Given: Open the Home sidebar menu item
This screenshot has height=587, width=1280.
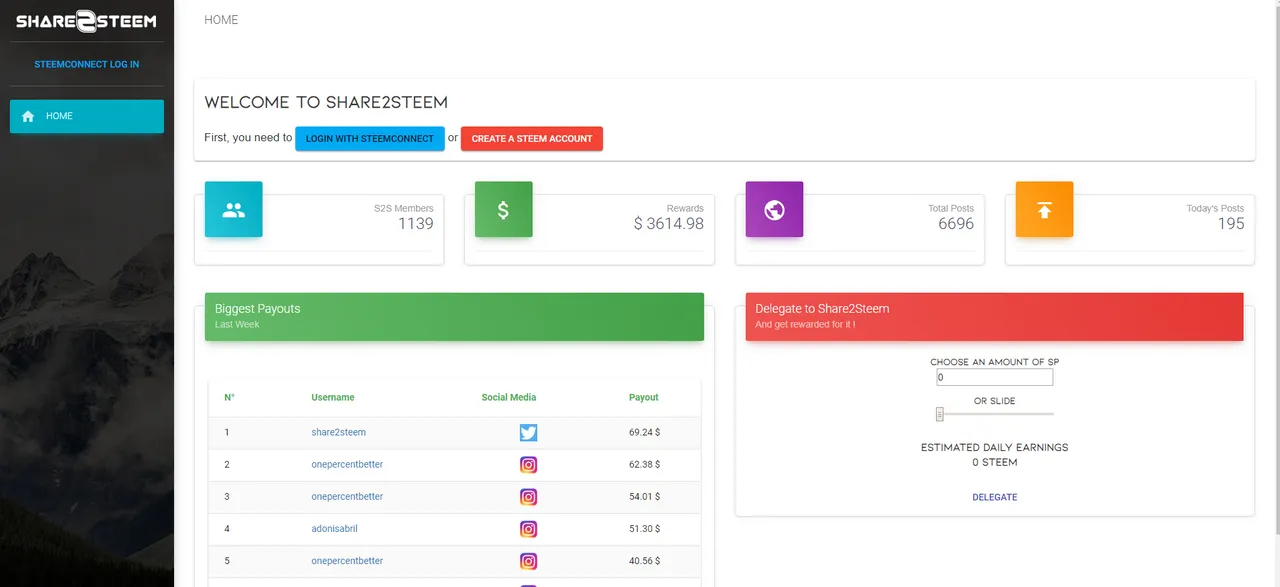Looking at the screenshot, I should 87,116.
